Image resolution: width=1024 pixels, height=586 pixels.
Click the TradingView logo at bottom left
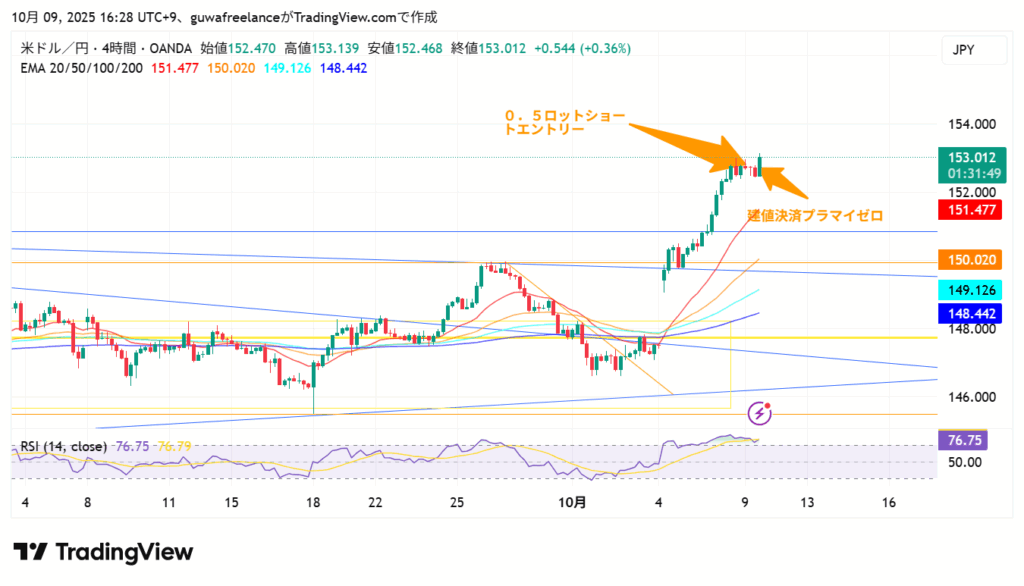click(x=103, y=551)
